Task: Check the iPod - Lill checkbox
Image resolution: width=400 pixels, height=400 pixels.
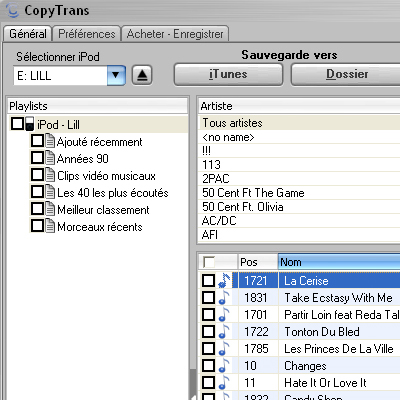Action: pyautogui.click(x=17, y=124)
